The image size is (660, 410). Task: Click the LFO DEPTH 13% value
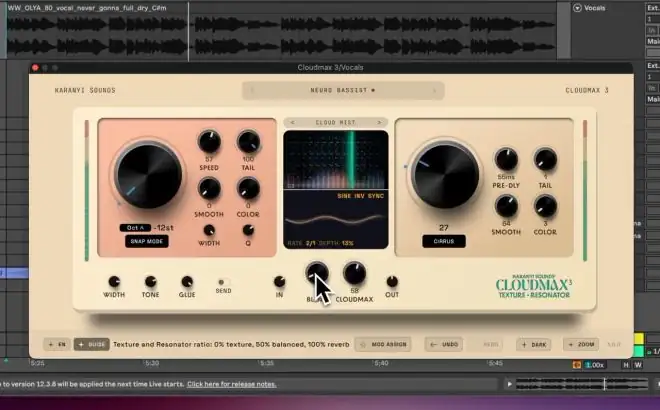[348, 243]
